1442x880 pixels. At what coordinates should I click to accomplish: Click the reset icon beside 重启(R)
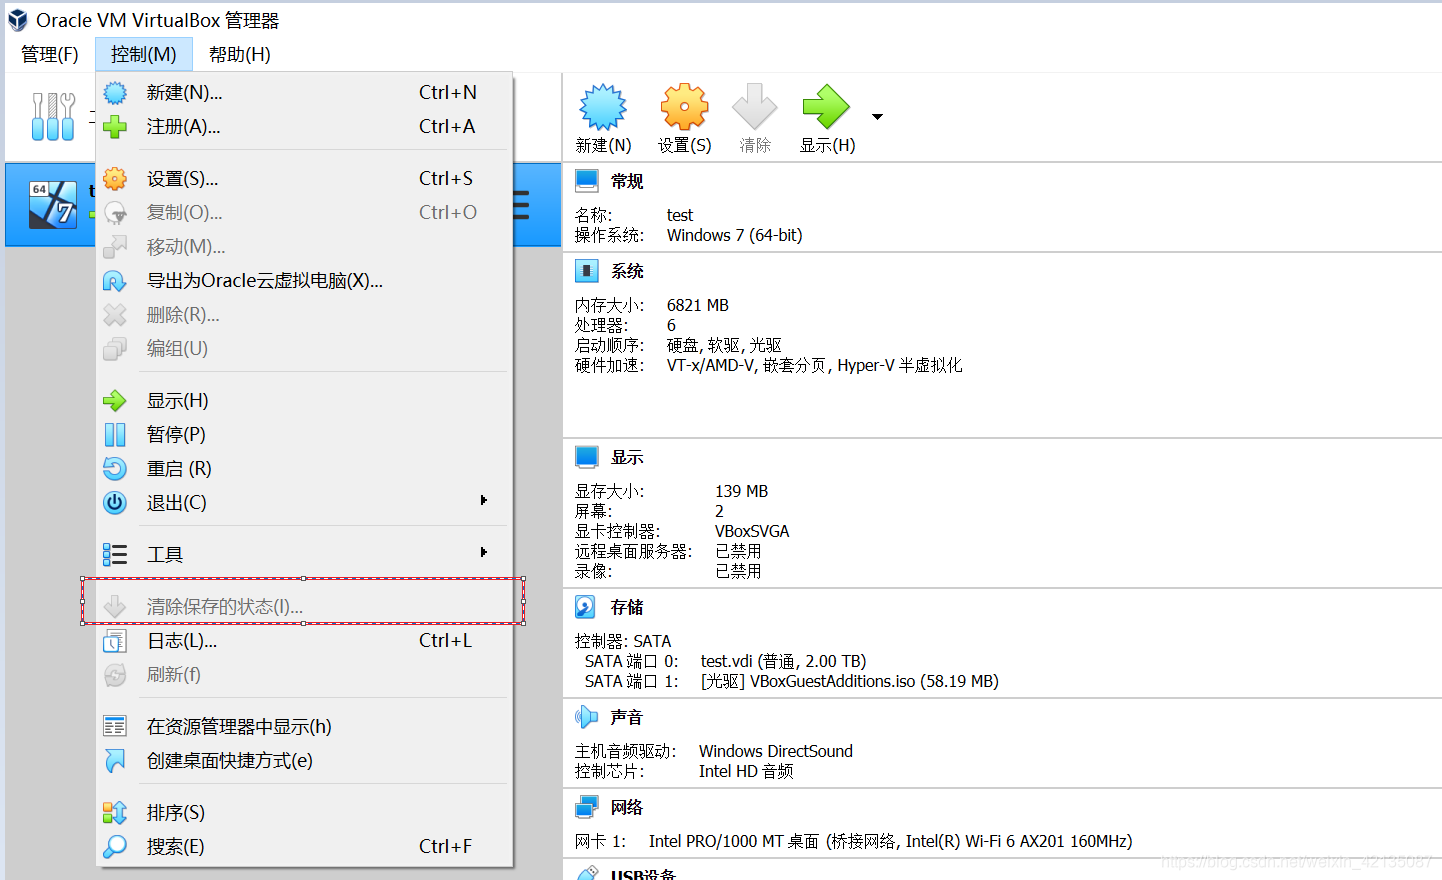[x=115, y=469]
